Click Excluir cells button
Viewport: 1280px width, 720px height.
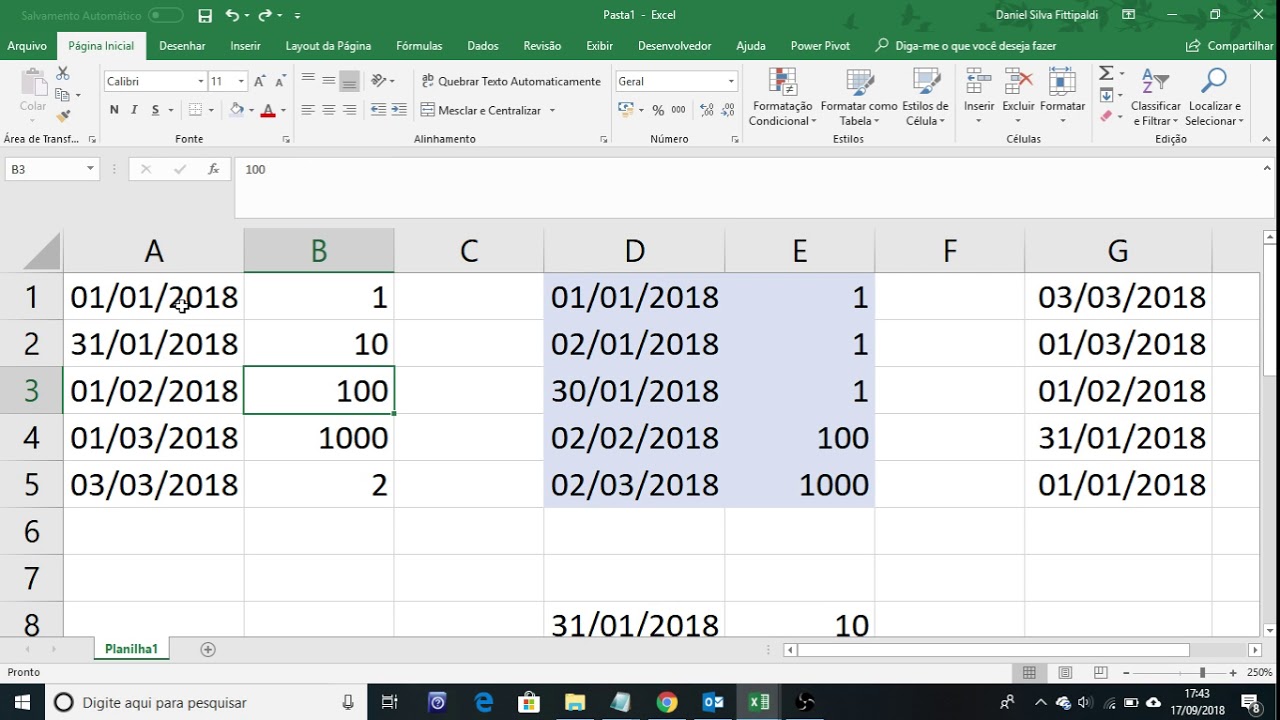[1018, 98]
